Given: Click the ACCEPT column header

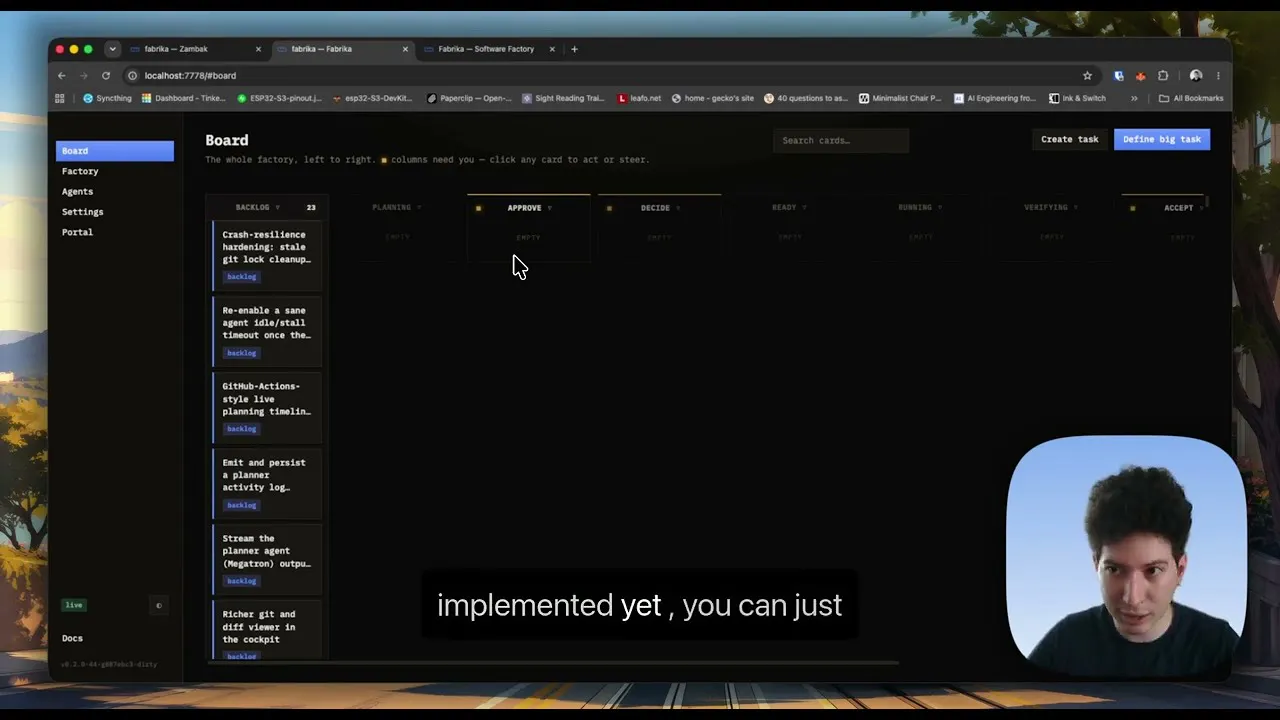Looking at the screenshot, I should [x=1178, y=208].
